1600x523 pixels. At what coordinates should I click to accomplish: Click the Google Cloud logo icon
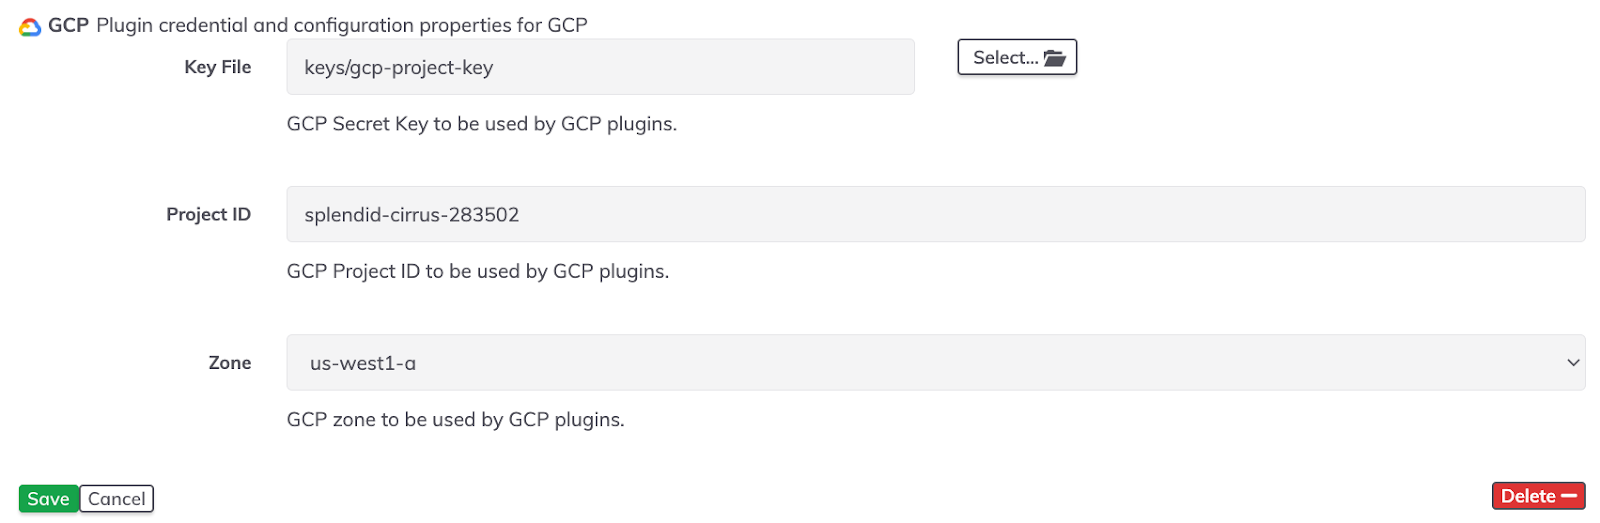pyautogui.click(x=30, y=27)
